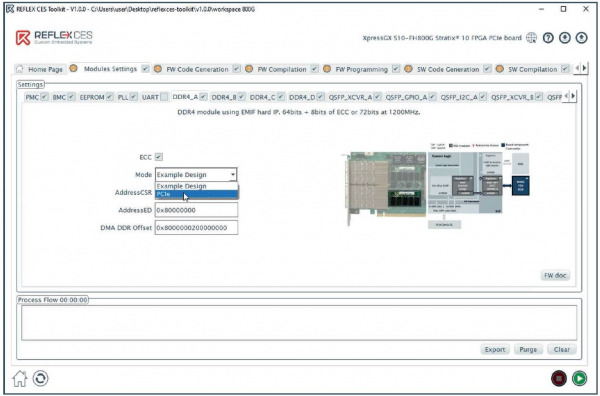Select PCIe from the Mode list
600x396 pixels.
197,194
